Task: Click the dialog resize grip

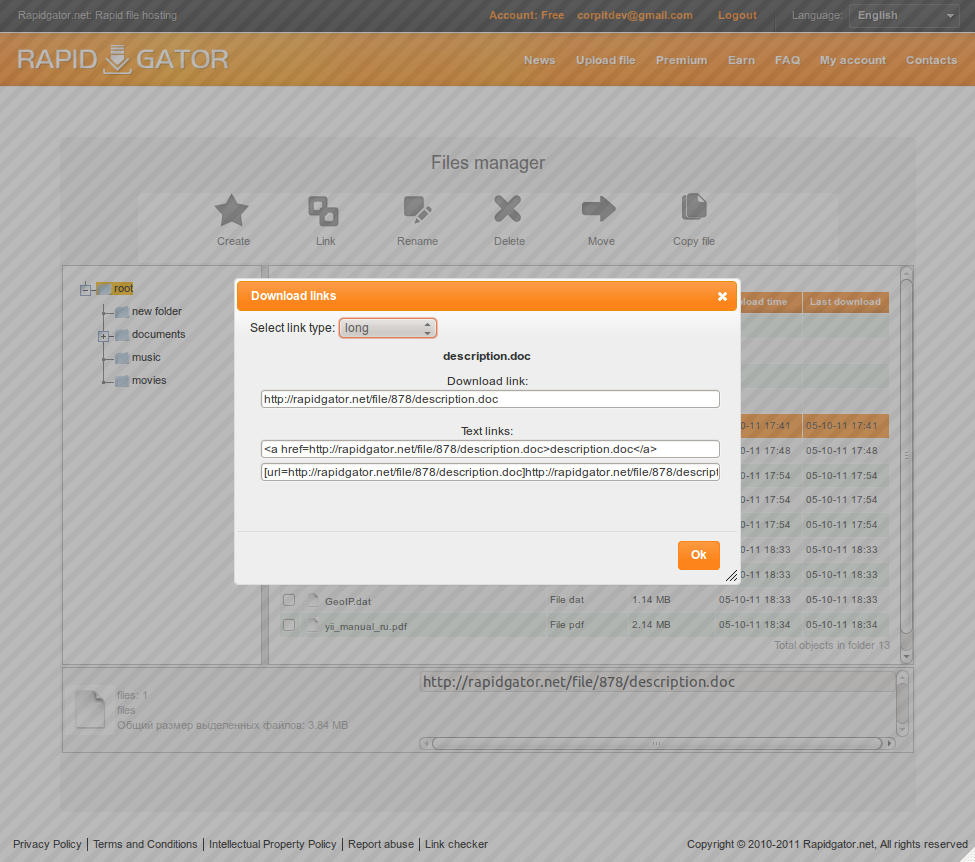Action: pyautogui.click(x=732, y=576)
